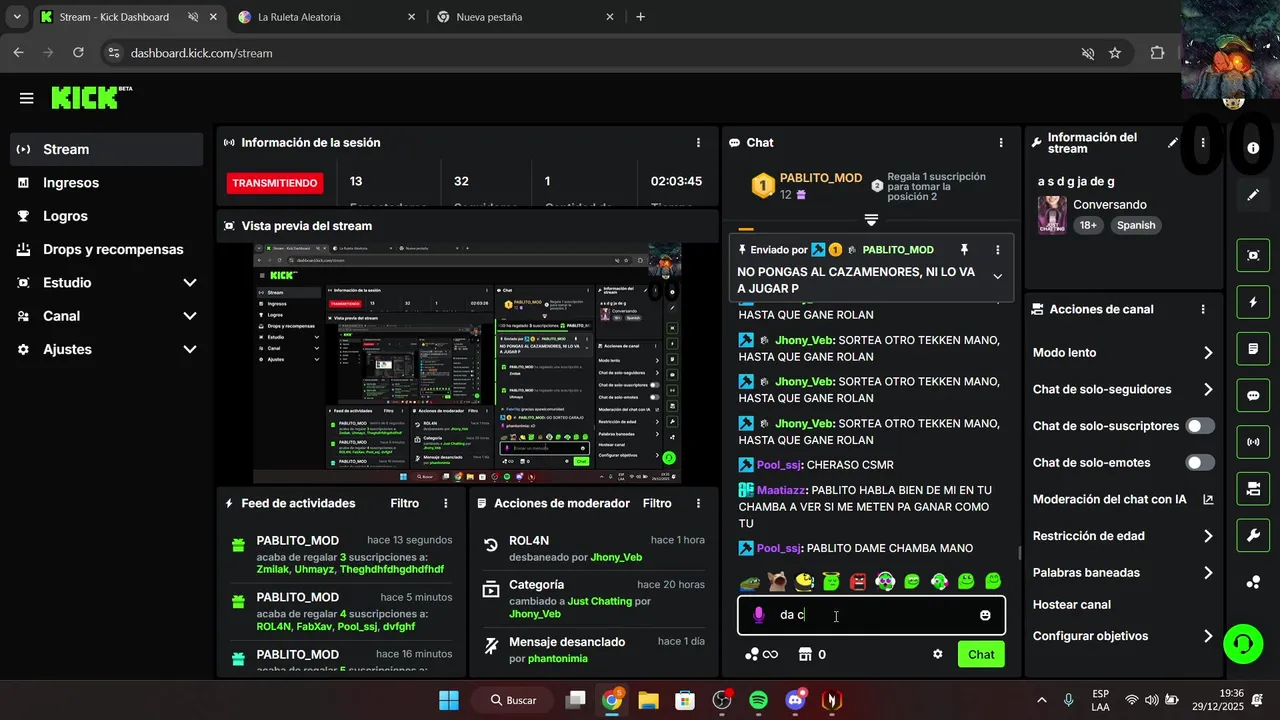Open Feed de actividades Filtro
The width and height of the screenshot is (1280, 720).
(405, 504)
